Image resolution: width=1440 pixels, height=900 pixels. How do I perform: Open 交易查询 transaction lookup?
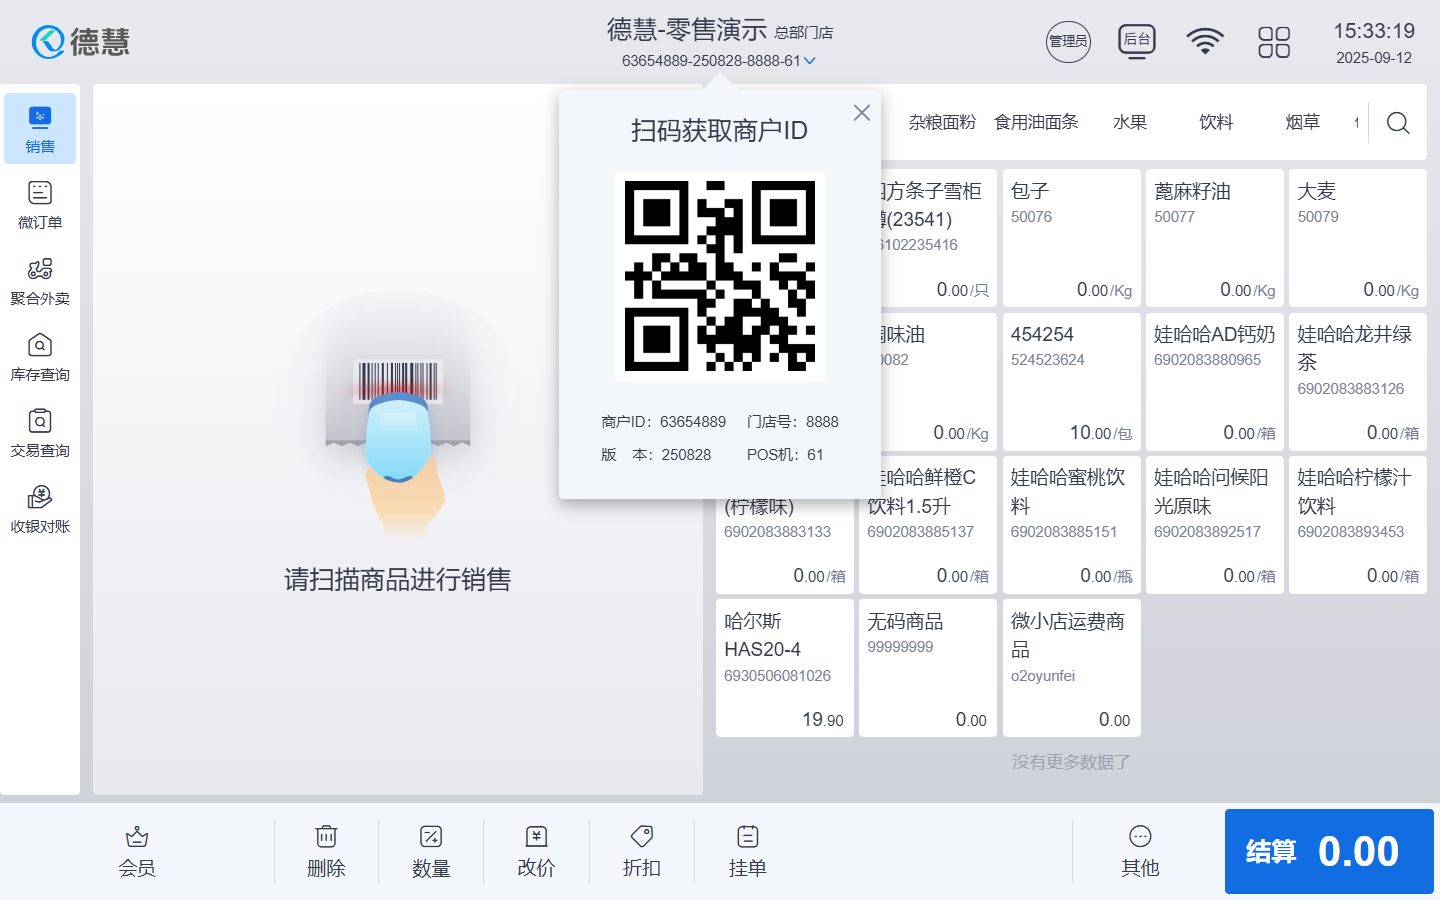tap(40, 433)
